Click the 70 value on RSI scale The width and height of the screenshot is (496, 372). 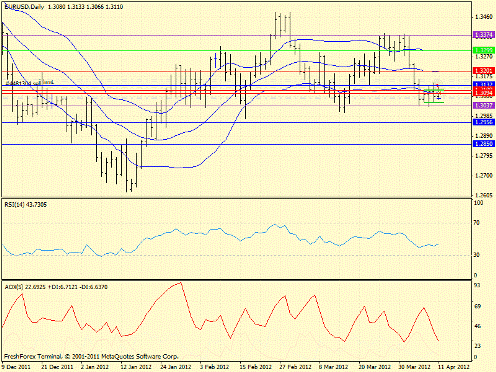tap(477, 223)
